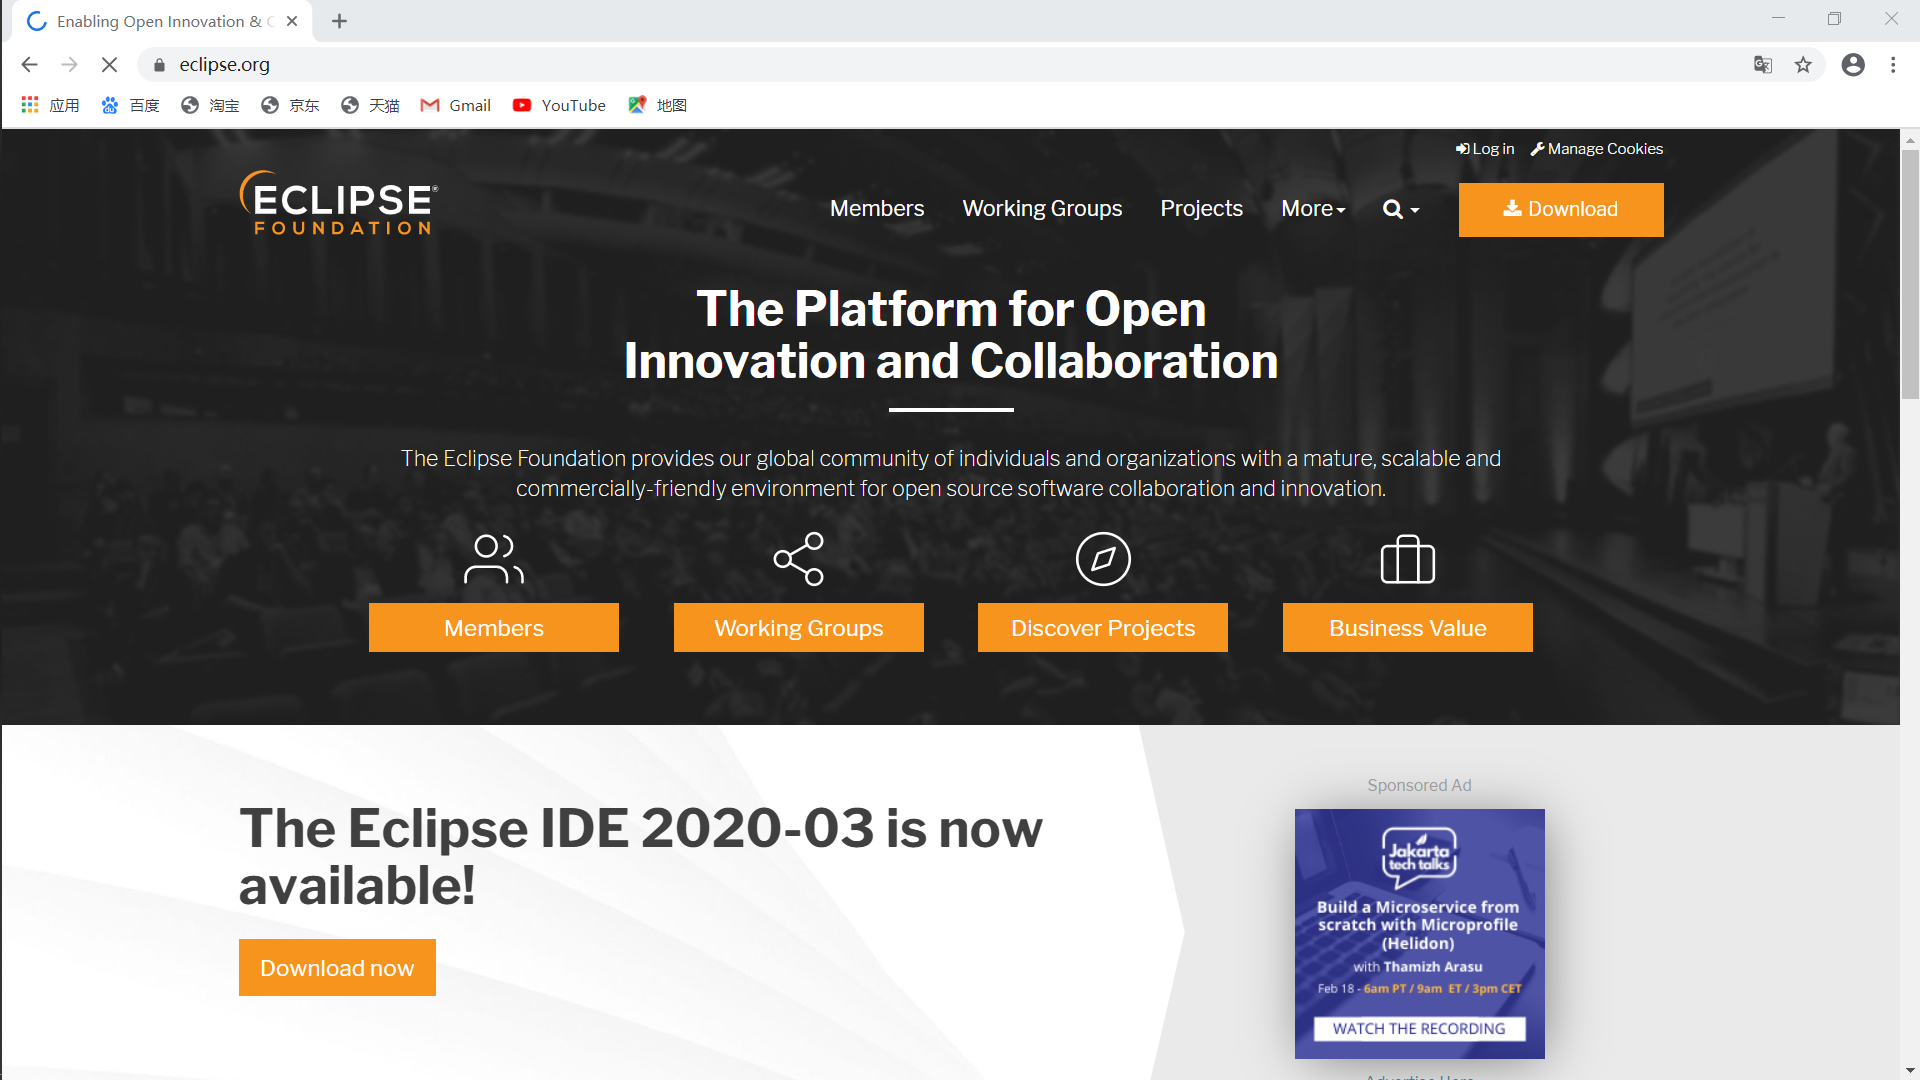
Task: Open the Projects navigation menu item
Action: [1201, 209]
